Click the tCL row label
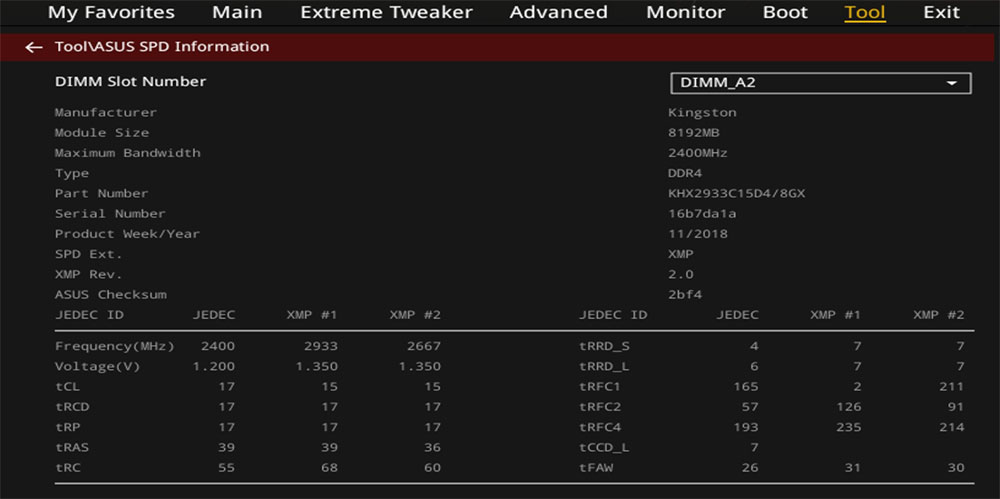Viewport: 1000px width, 499px height. (x=67, y=387)
